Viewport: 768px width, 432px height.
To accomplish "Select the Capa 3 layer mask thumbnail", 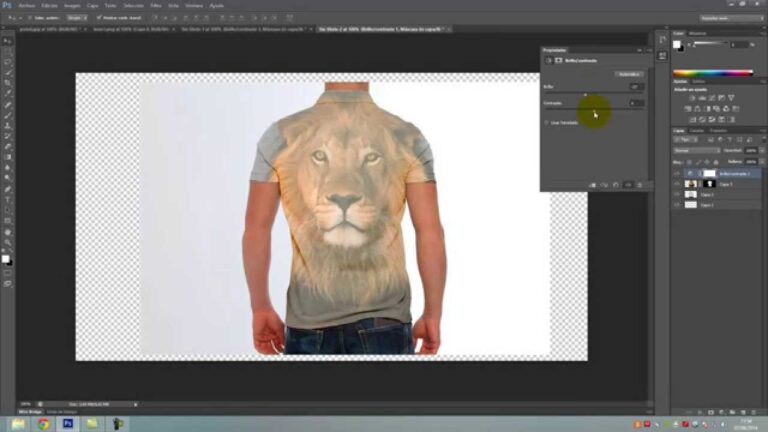I will click(709, 184).
